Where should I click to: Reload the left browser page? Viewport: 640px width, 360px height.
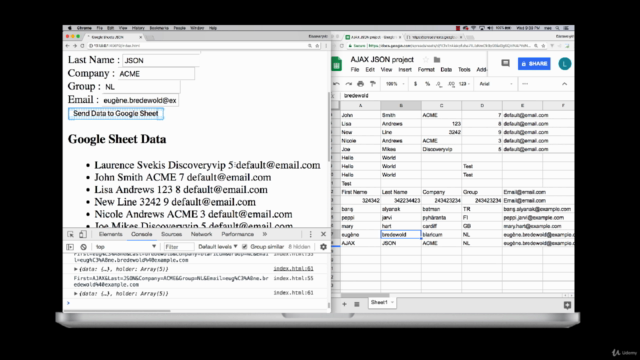click(82, 46)
